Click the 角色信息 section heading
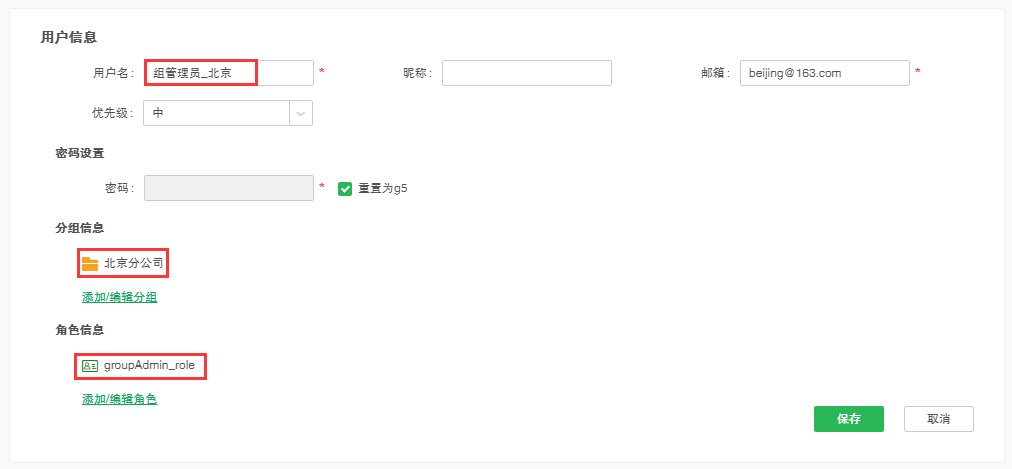 (x=80, y=329)
